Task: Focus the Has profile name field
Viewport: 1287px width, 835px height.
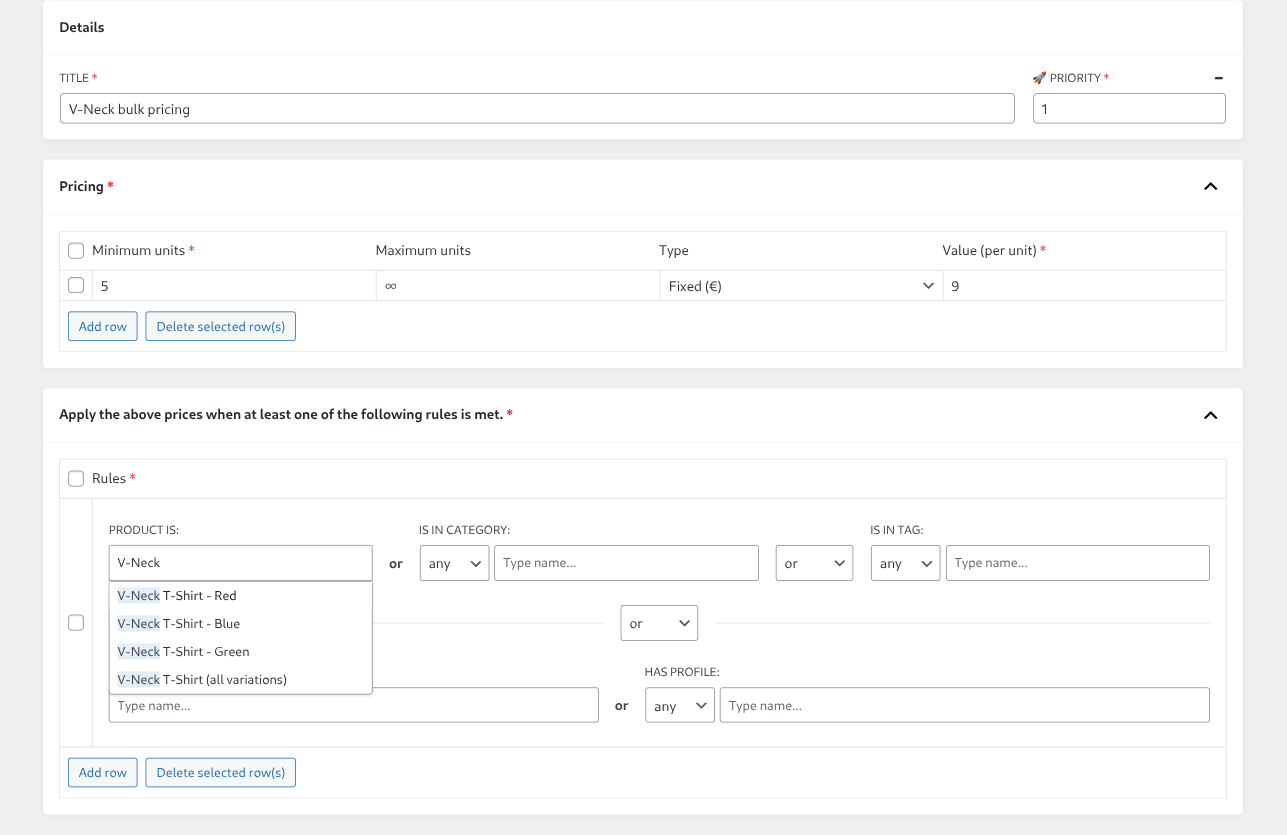Action: coord(965,706)
